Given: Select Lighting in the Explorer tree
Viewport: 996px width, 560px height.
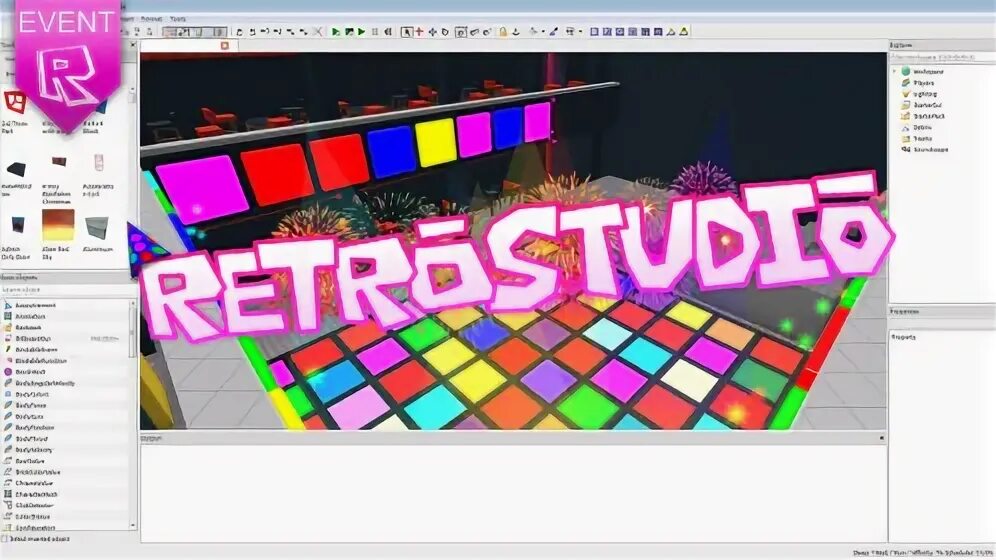Looking at the screenshot, I should pos(924,94).
